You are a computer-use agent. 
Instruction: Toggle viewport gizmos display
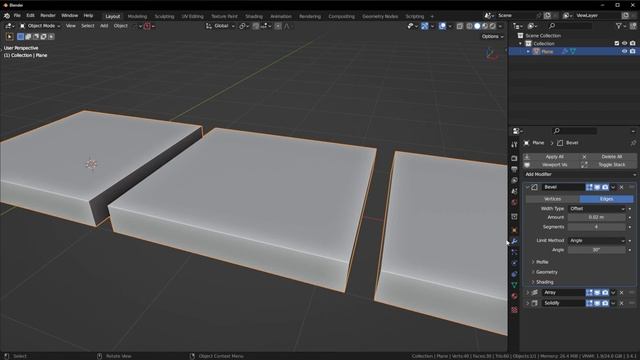pyautogui.click(x=425, y=26)
